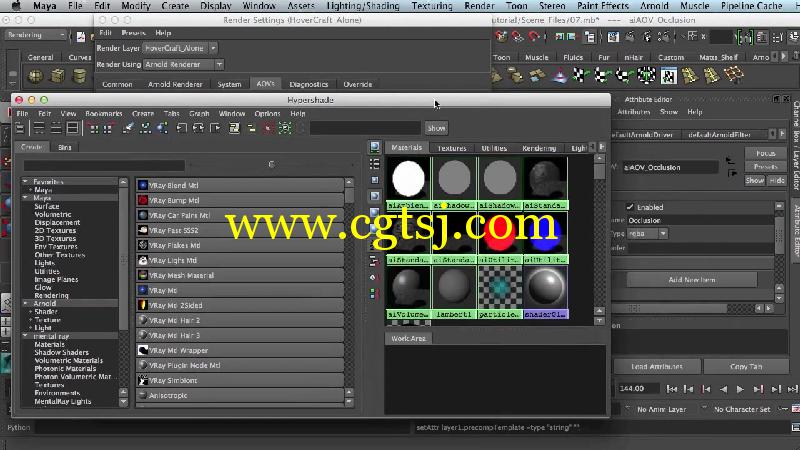800x450 pixels.
Task: Show top and bottom tabs in Hypershade
Action: point(72,128)
